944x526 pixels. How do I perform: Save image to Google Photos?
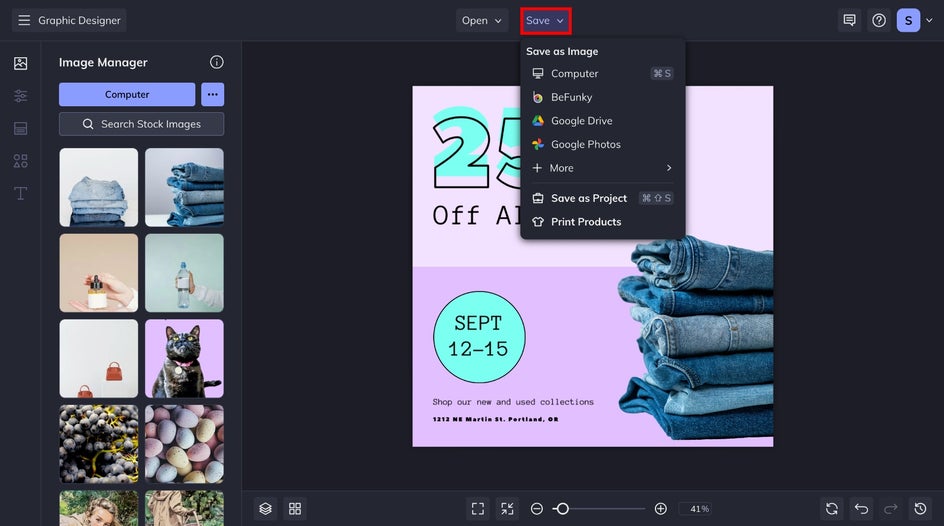[x=602, y=144]
